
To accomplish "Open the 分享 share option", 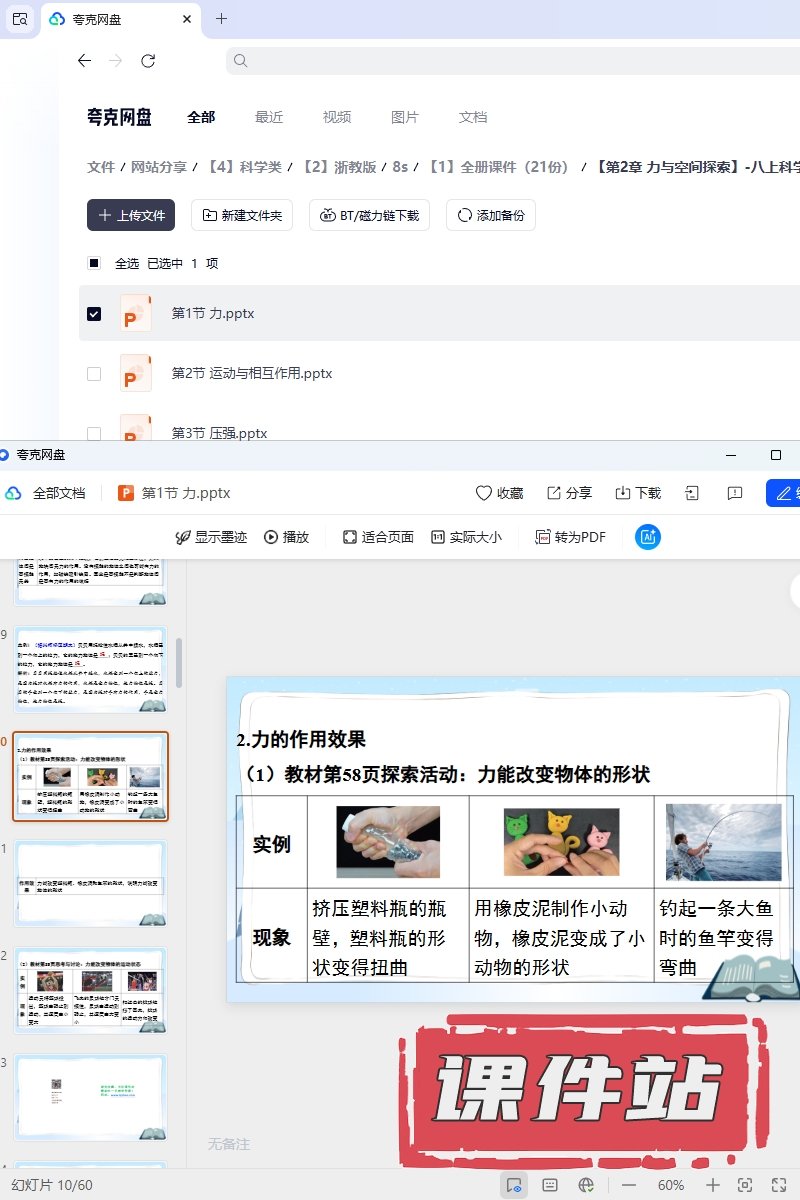I will [x=569, y=493].
